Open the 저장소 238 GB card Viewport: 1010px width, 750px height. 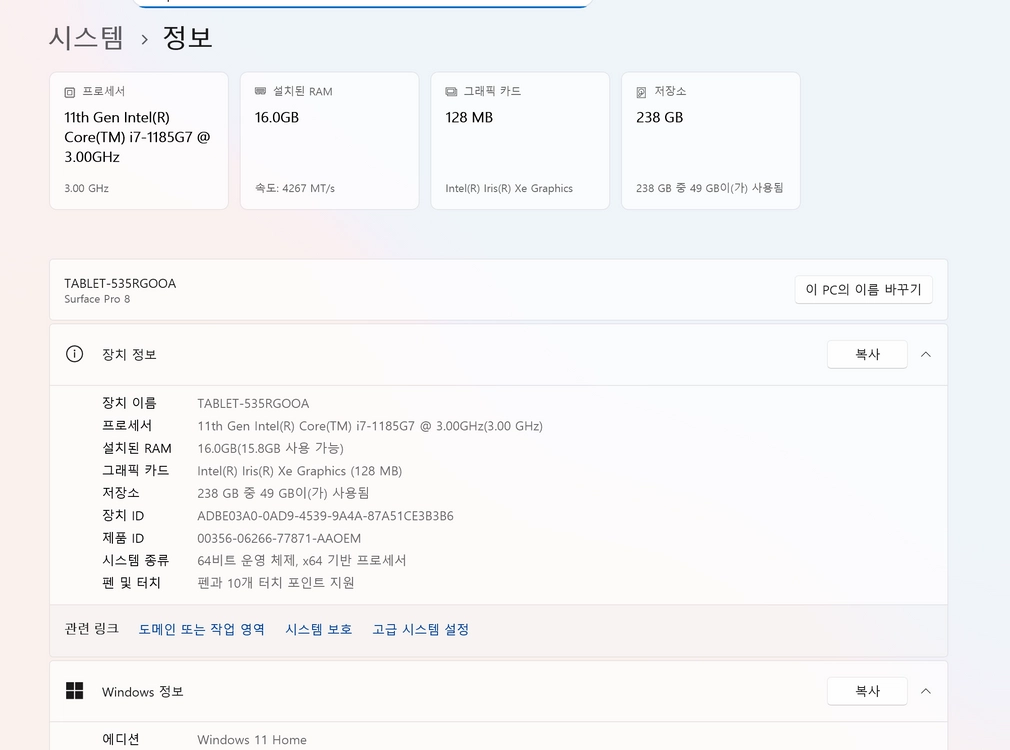(711, 140)
